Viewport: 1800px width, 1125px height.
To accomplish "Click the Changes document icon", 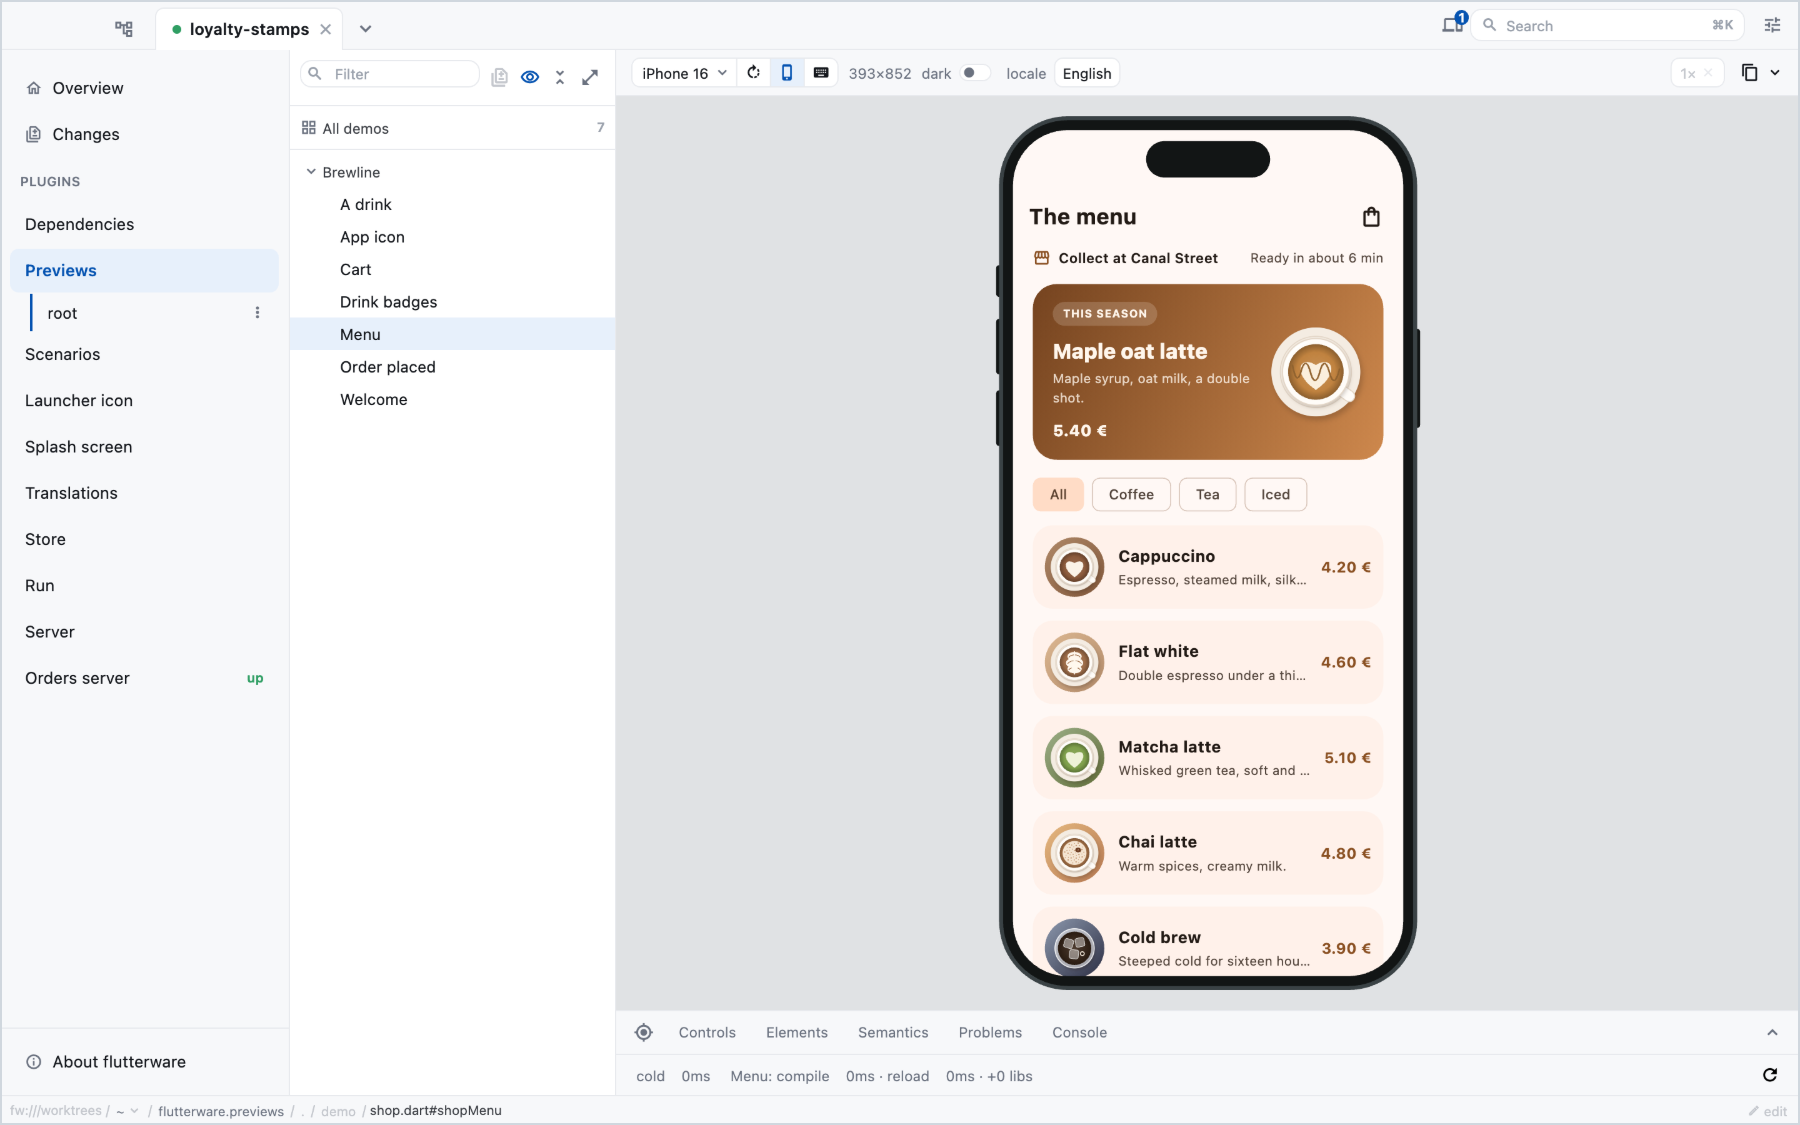I will click(34, 134).
